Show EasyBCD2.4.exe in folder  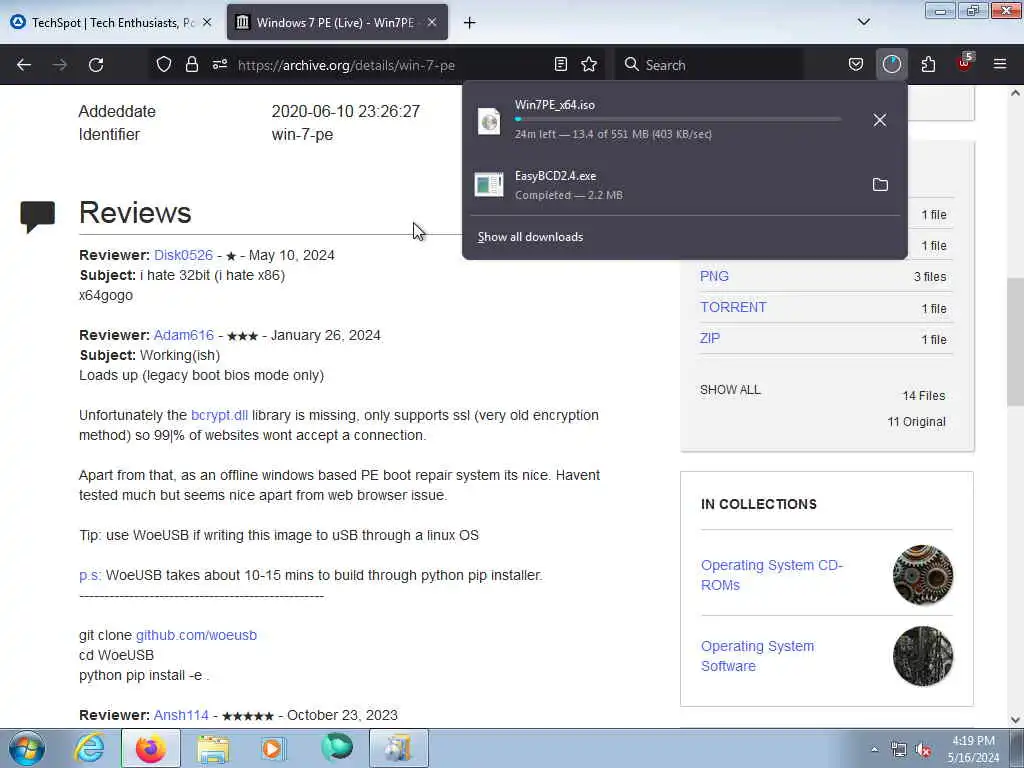[880, 185]
